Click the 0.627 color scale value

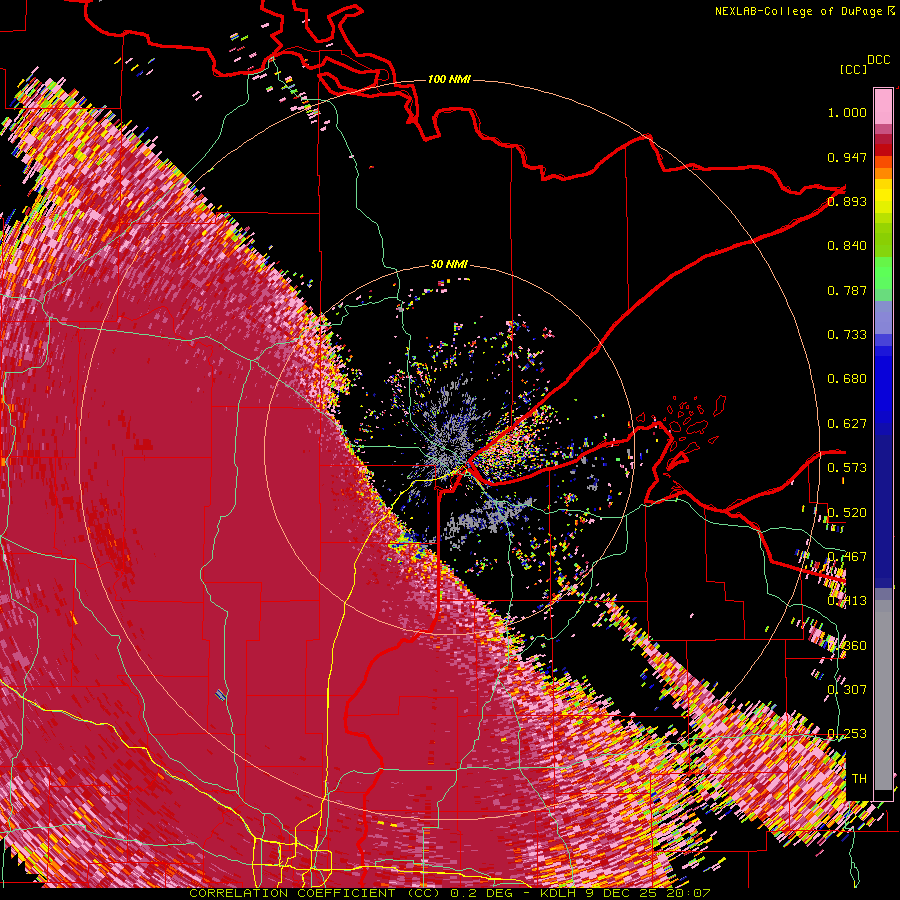coord(847,424)
